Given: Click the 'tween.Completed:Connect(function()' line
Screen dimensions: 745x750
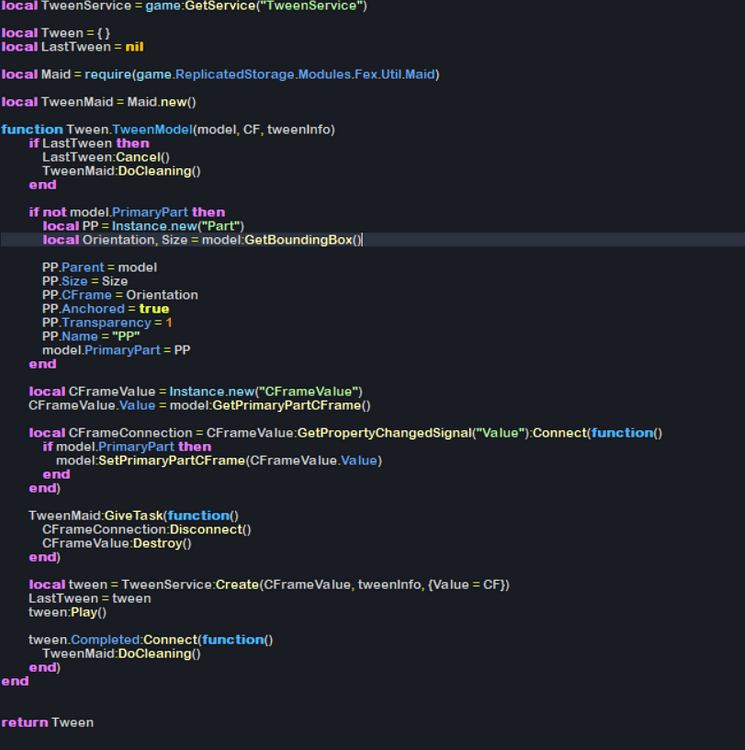Looking at the screenshot, I should pyautogui.click(x=151, y=640).
